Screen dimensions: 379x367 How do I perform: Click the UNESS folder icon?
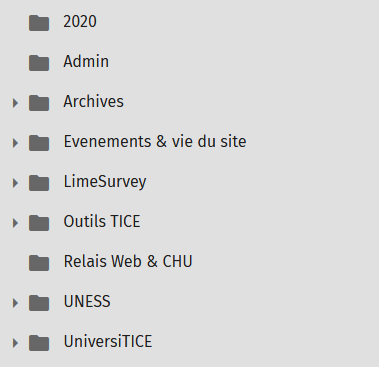click(x=39, y=303)
